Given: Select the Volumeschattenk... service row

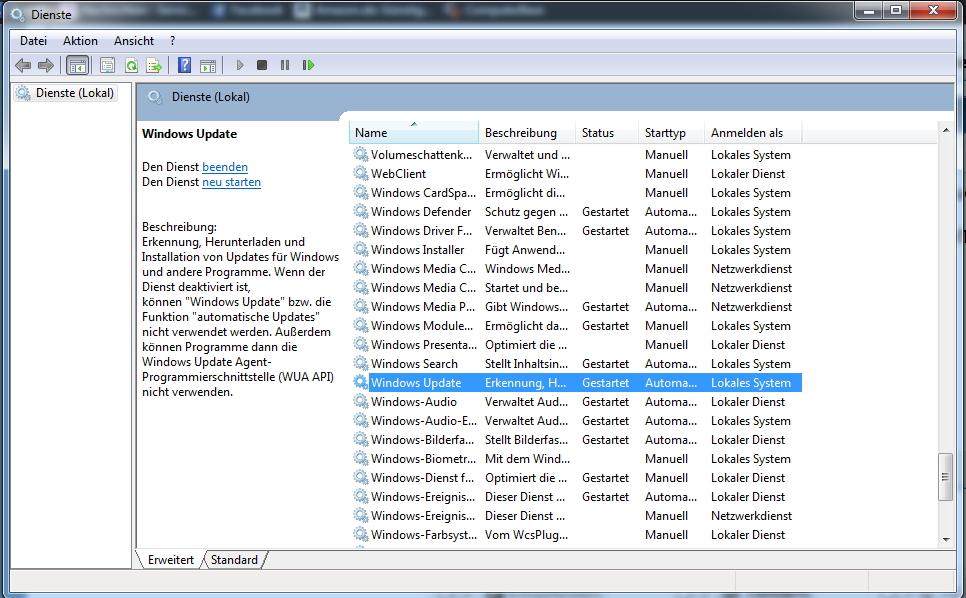Looking at the screenshot, I should tap(576, 155).
